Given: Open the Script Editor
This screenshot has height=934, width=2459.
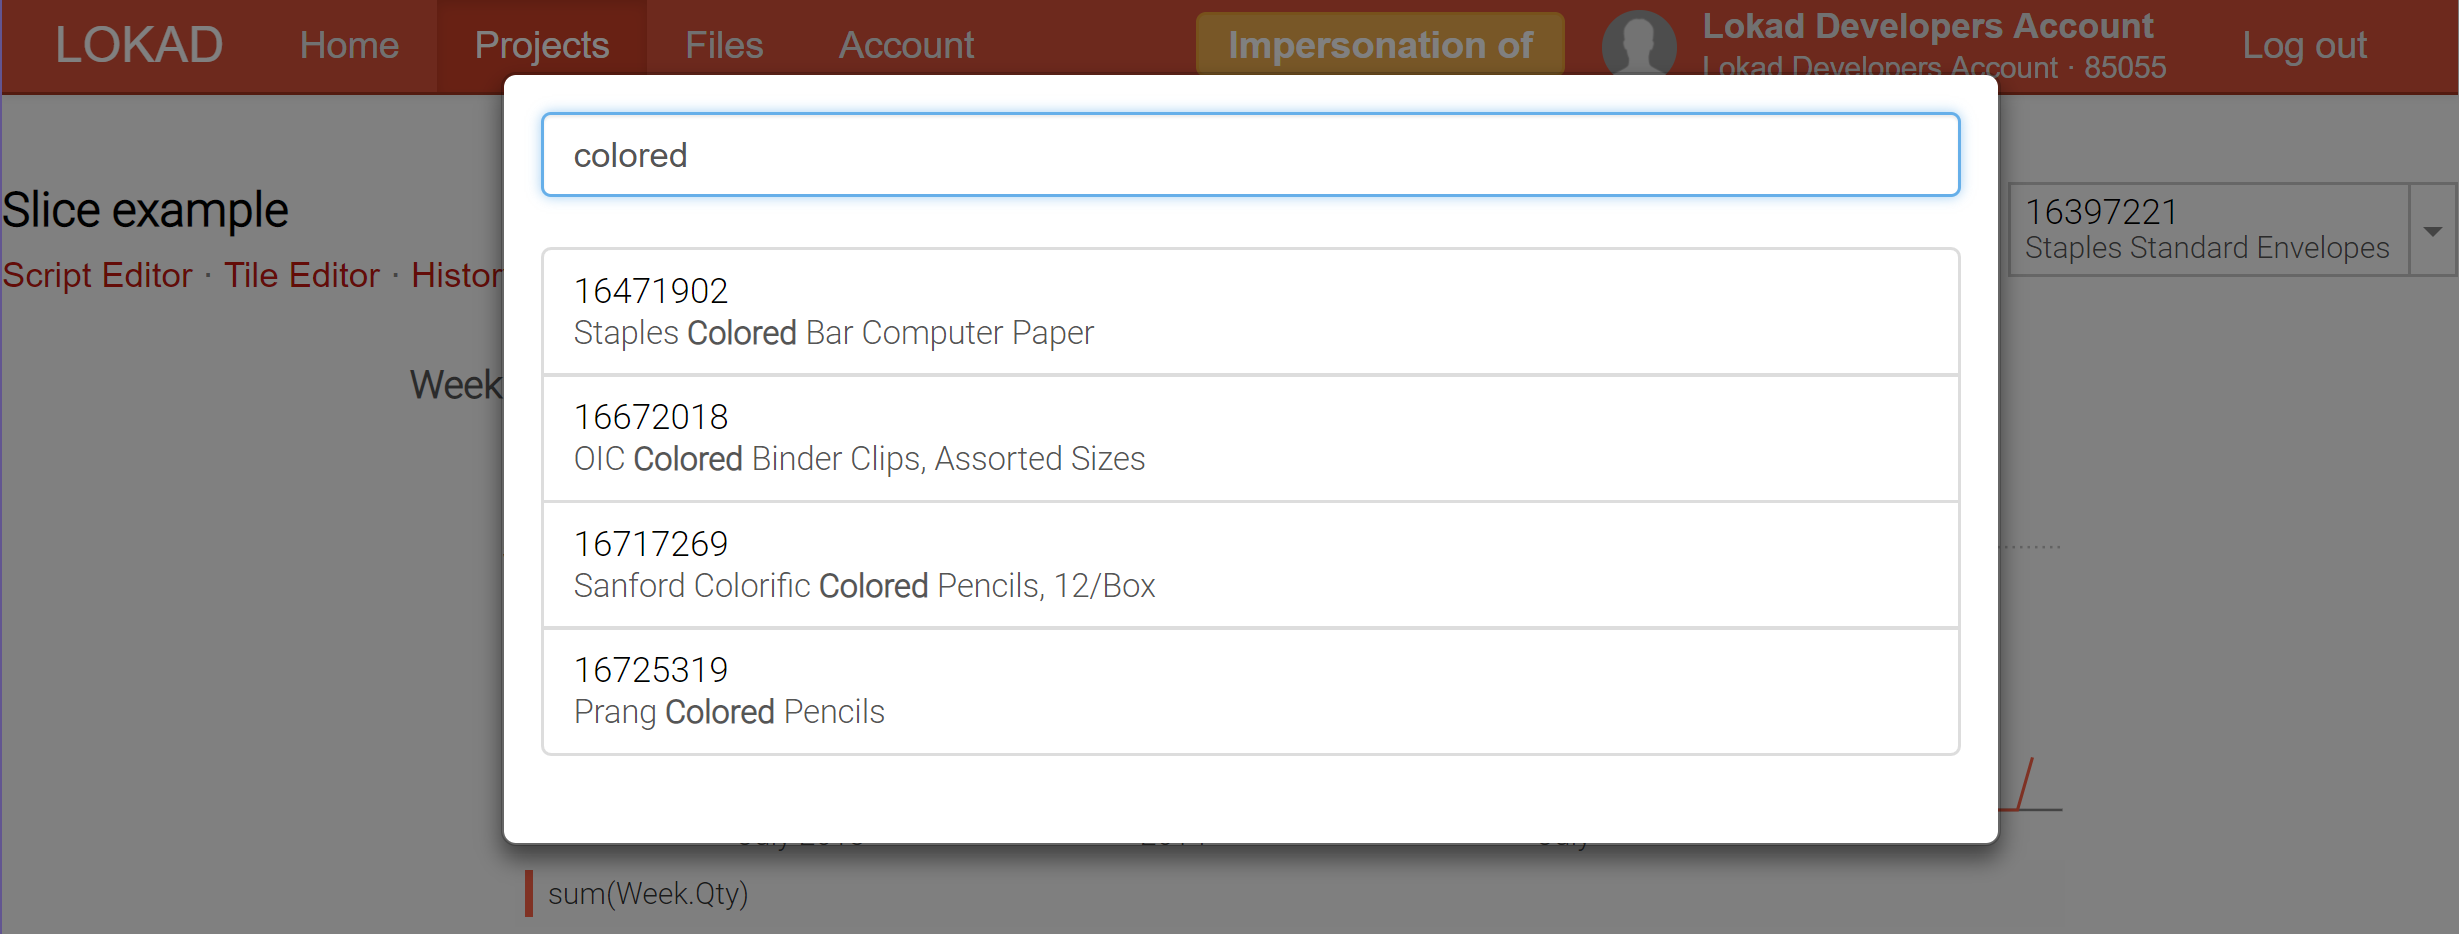Looking at the screenshot, I should tap(97, 275).
